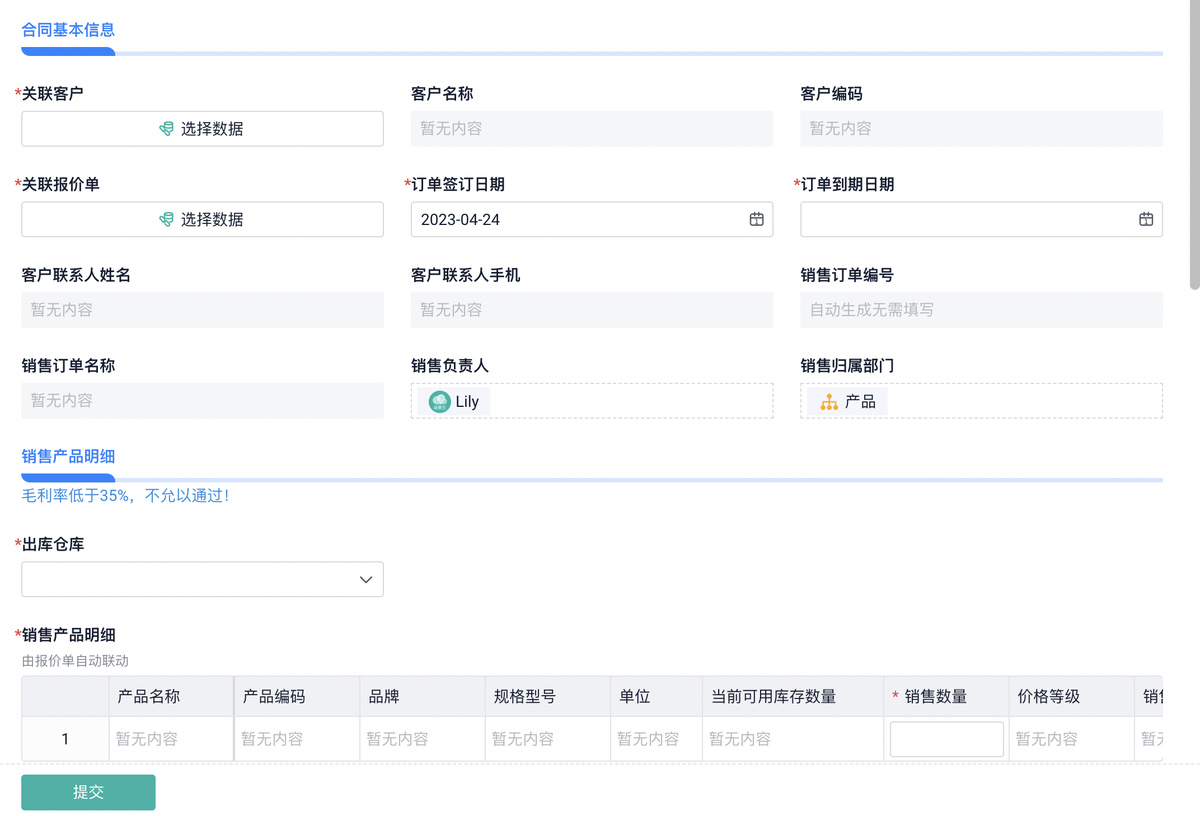1200x816 pixels.
Task: Click the link icon in 关联报价单 button
Action: (167, 220)
